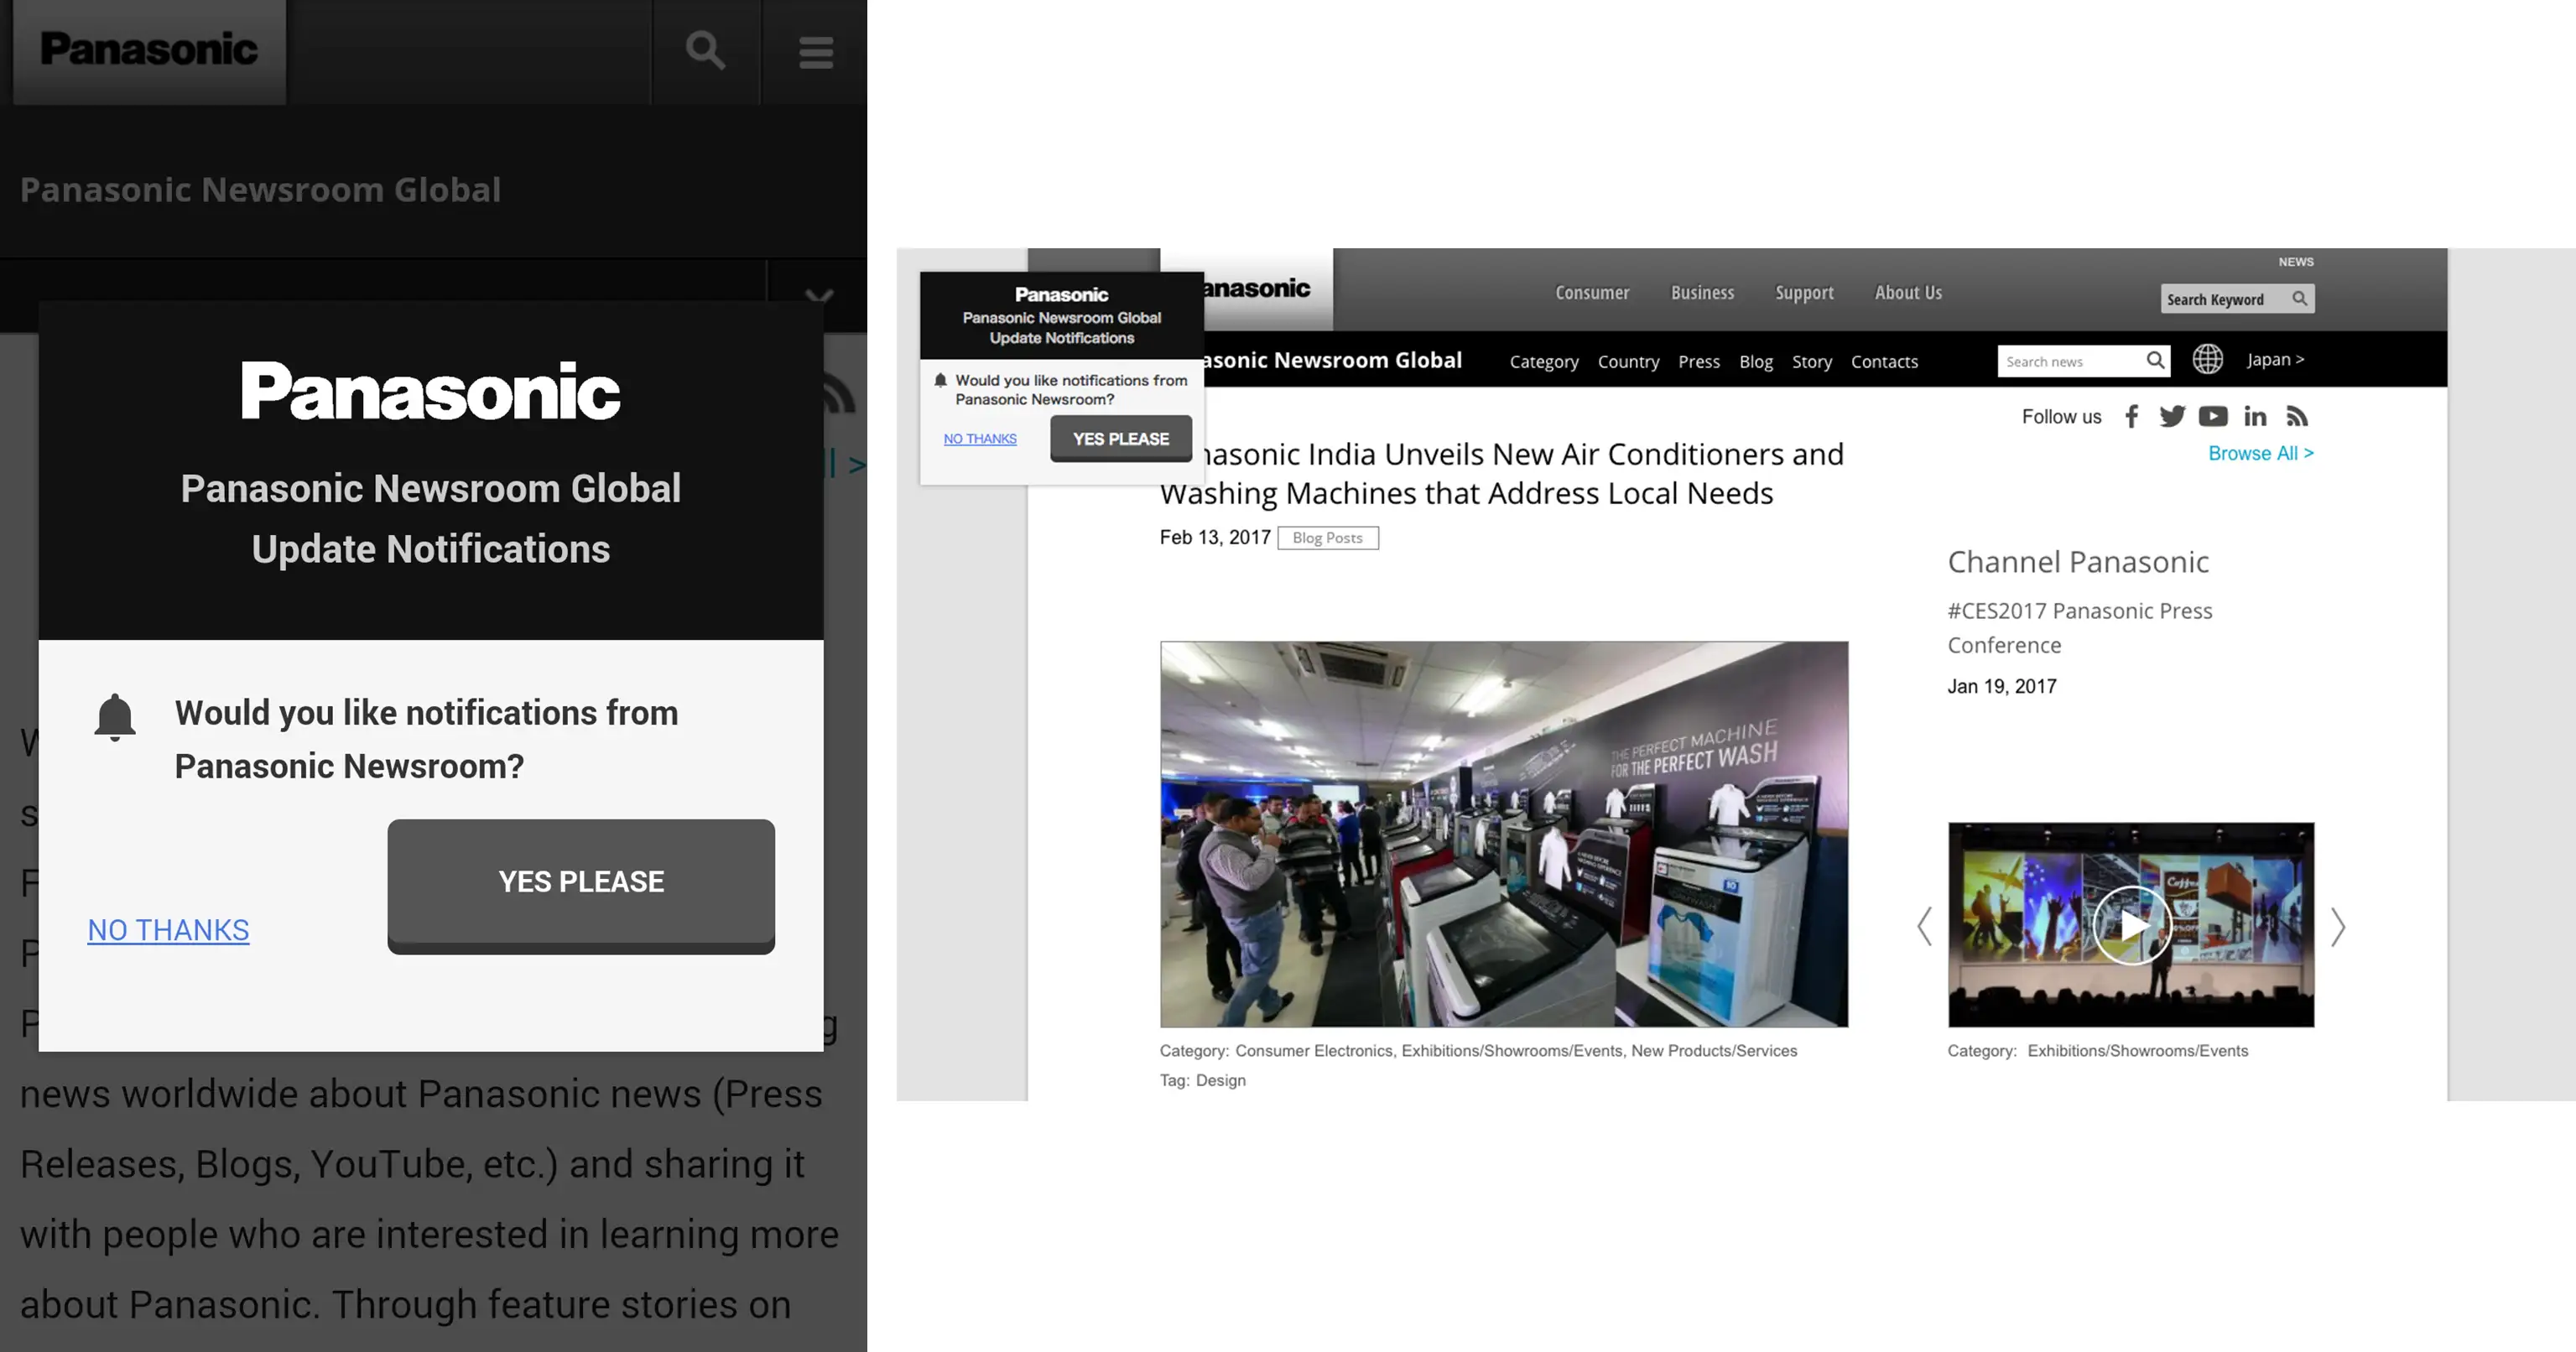Click the Channel Panasonic heading
The image size is (2576, 1352).
[x=2078, y=562]
